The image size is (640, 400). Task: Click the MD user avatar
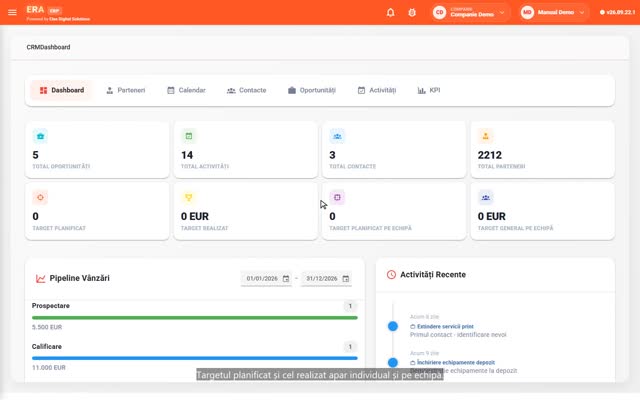(527, 13)
